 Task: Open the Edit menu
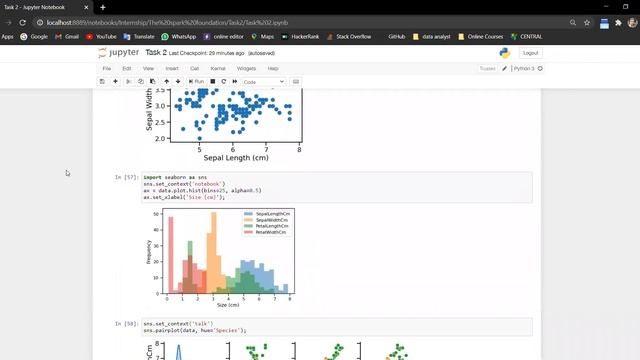tap(127, 69)
